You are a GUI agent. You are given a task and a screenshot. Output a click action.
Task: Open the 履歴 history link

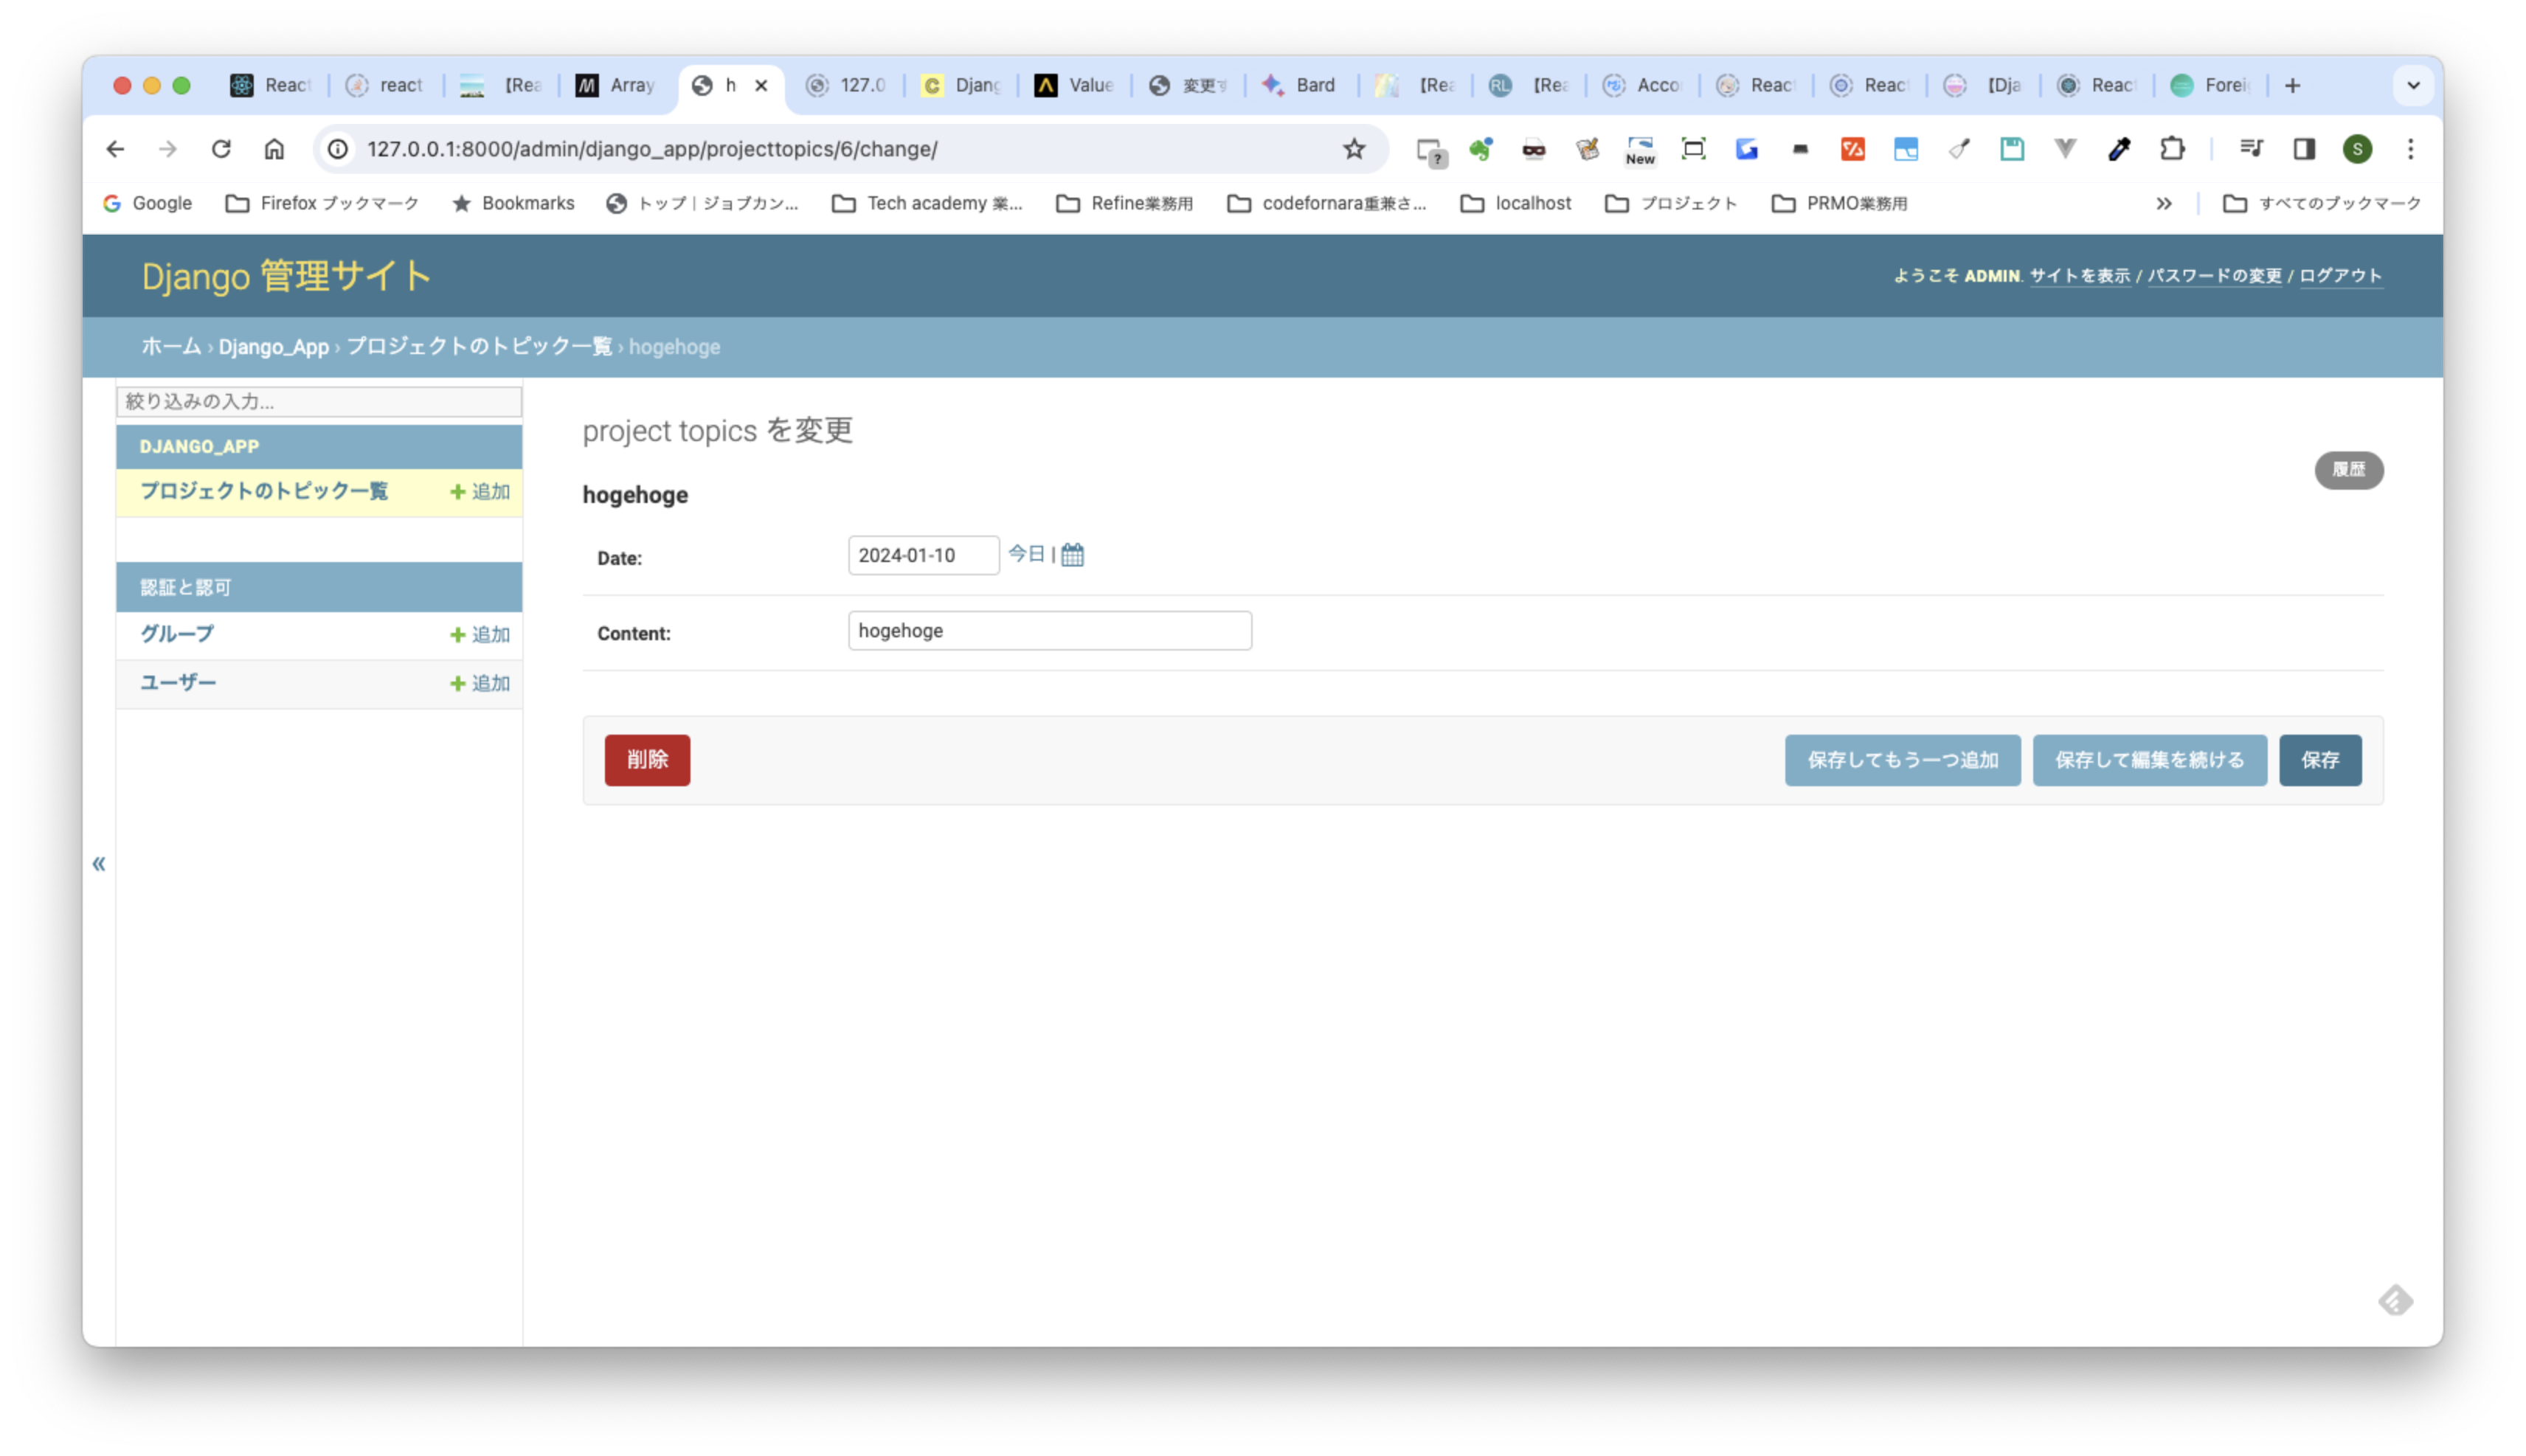pyautogui.click(x=2349, y=470)
